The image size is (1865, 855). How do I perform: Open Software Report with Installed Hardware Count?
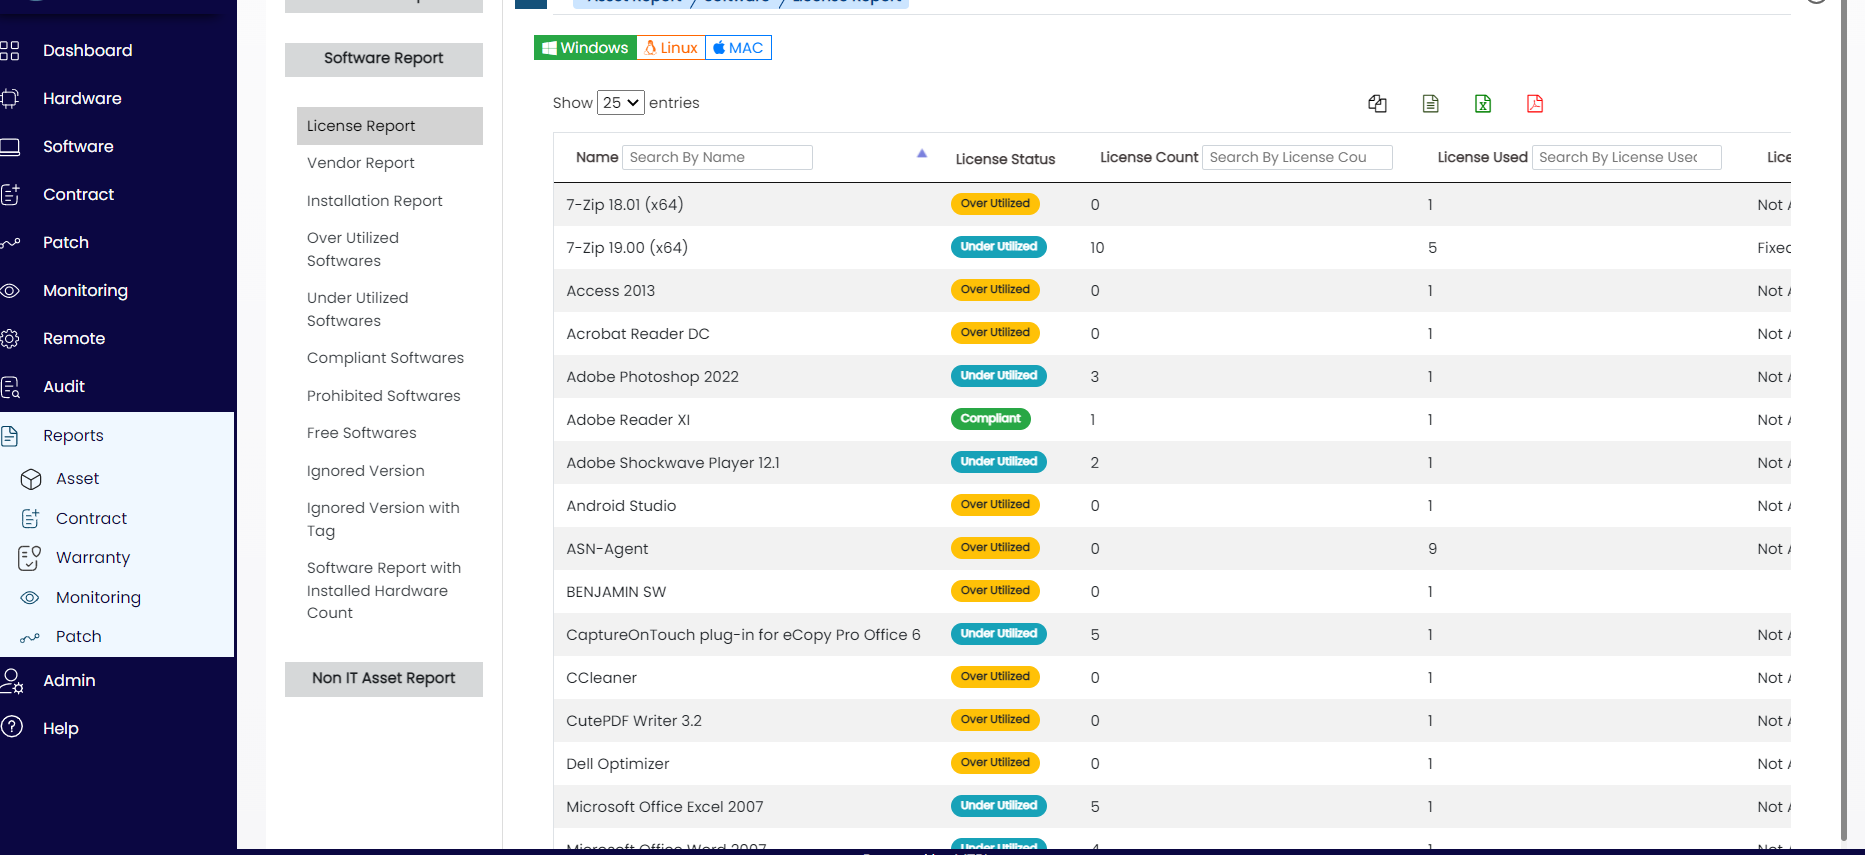pyautogui.click(x=384, y=590)
